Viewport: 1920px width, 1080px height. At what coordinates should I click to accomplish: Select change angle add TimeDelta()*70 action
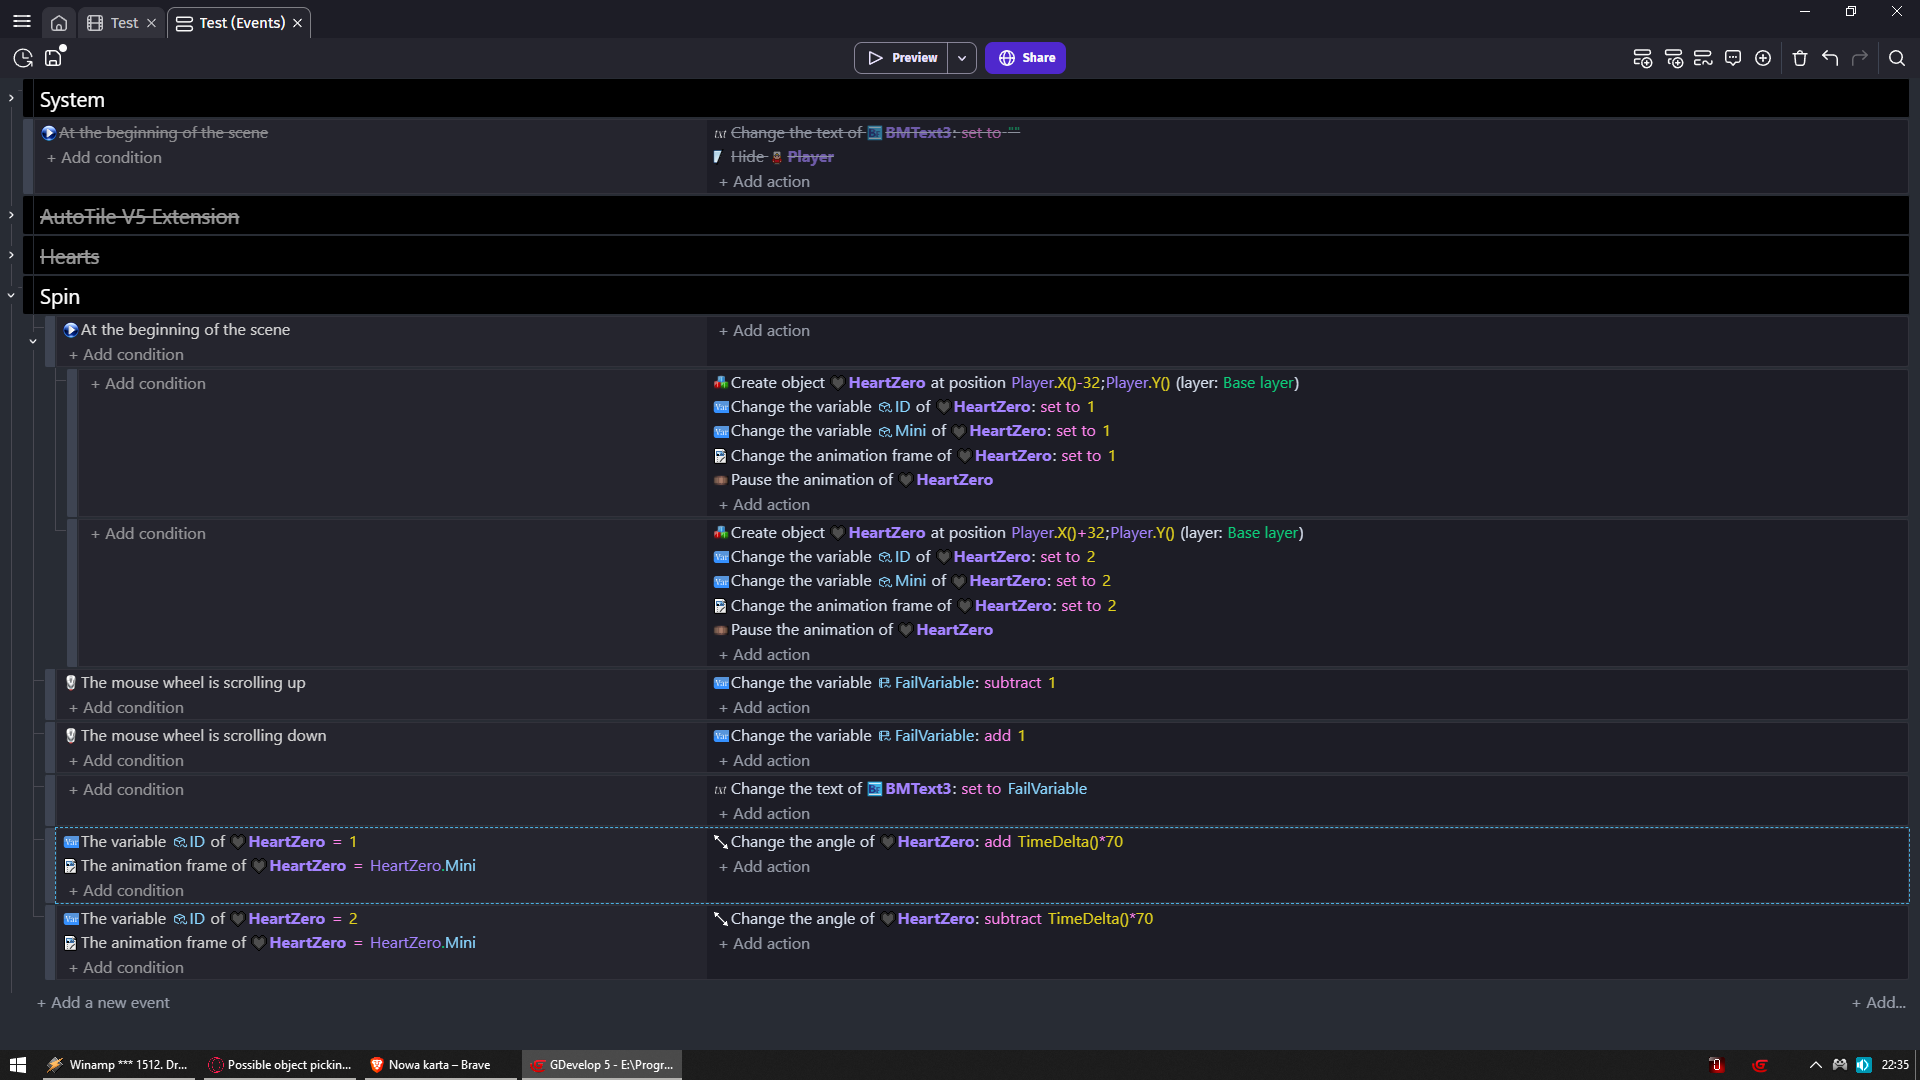click(x=918, y=842)
